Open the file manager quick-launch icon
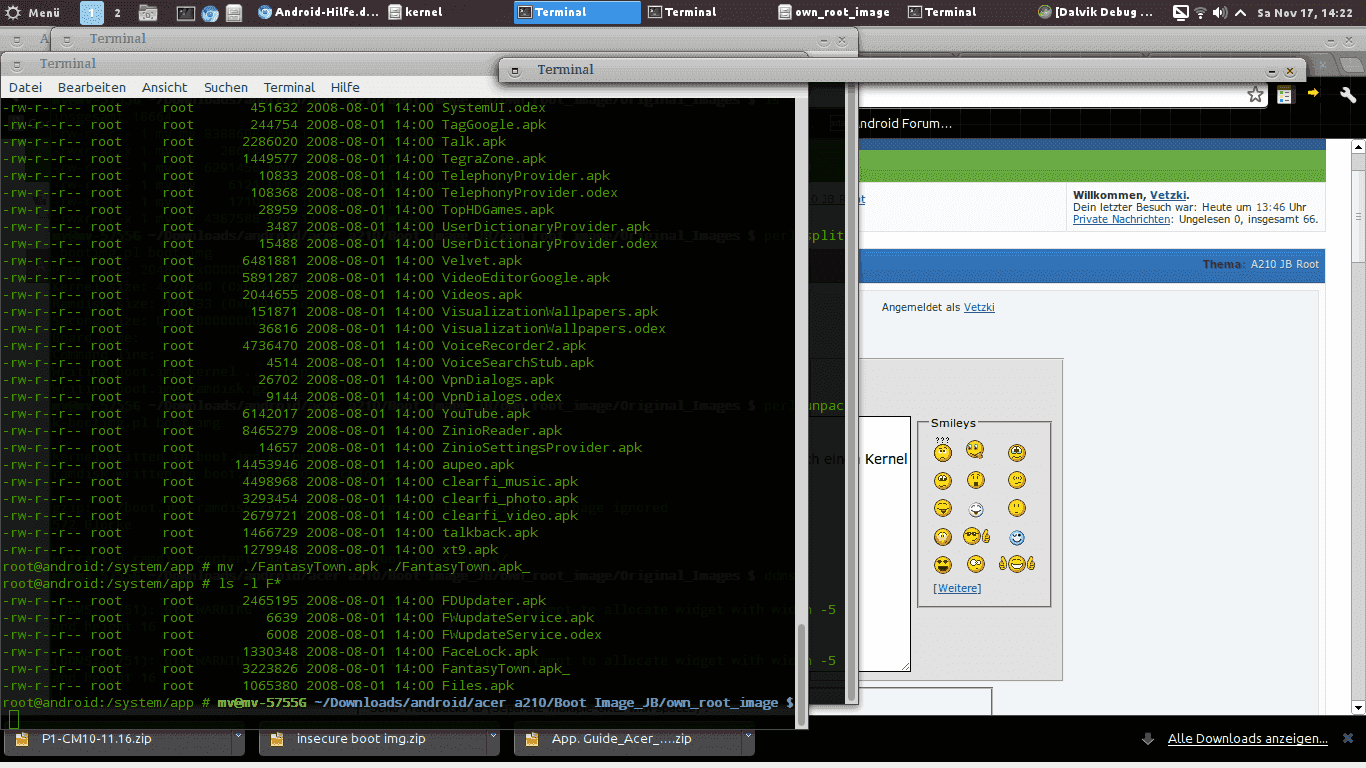Image resolution: width=1366 pixels, height=768 pixels. pos(233,13)
